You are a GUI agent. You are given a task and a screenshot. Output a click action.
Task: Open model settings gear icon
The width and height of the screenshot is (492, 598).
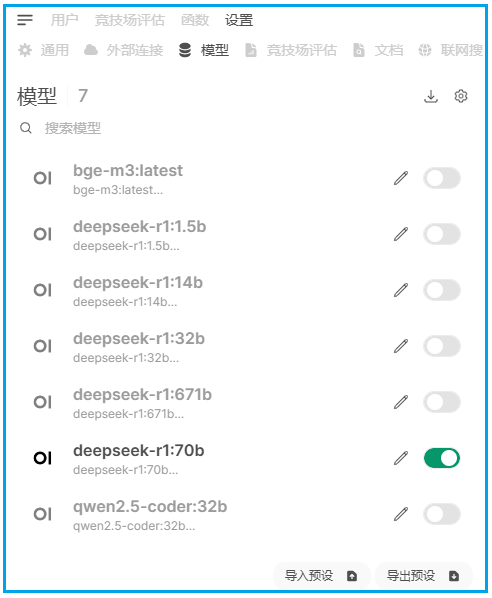pyautogui.click(x=461, y=96)
